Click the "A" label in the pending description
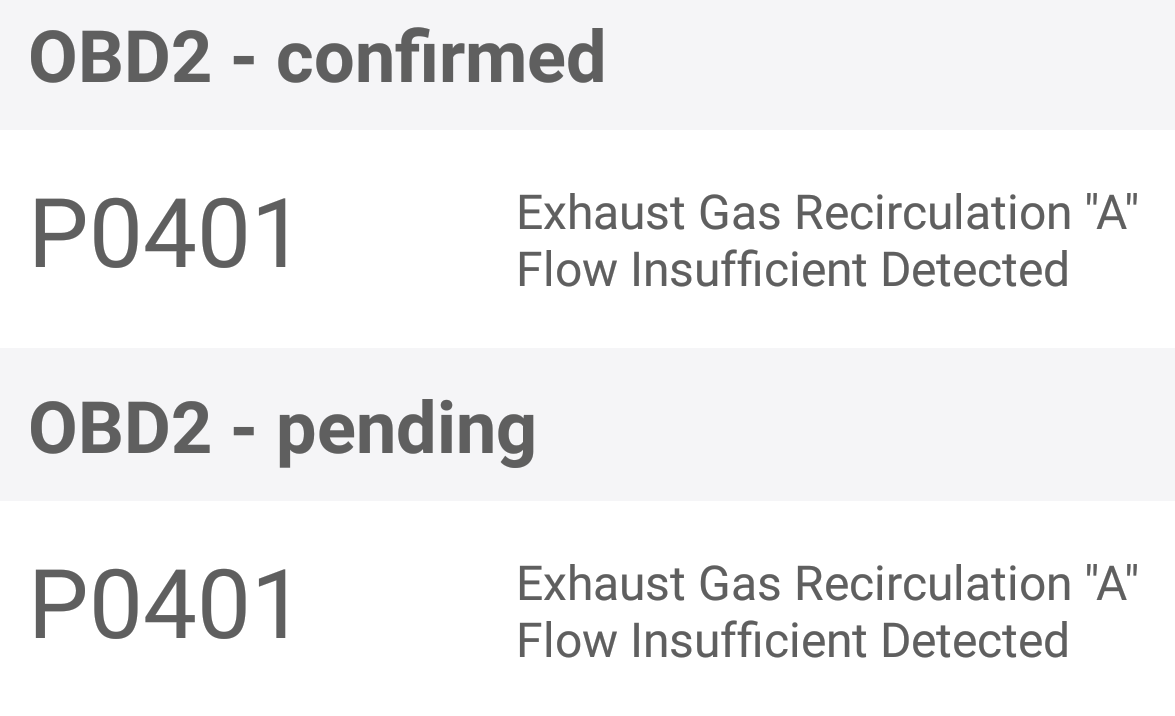1175x716 pixels. pos(1111,583)
